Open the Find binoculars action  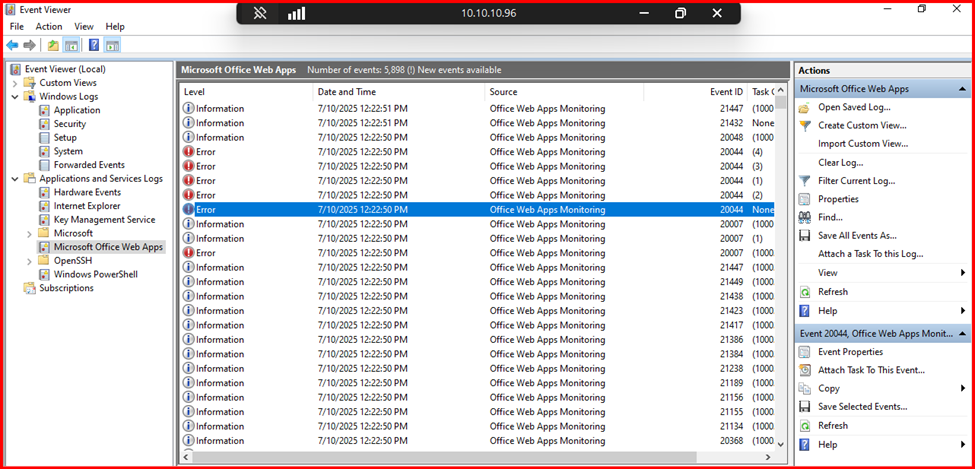coord(805,217)
